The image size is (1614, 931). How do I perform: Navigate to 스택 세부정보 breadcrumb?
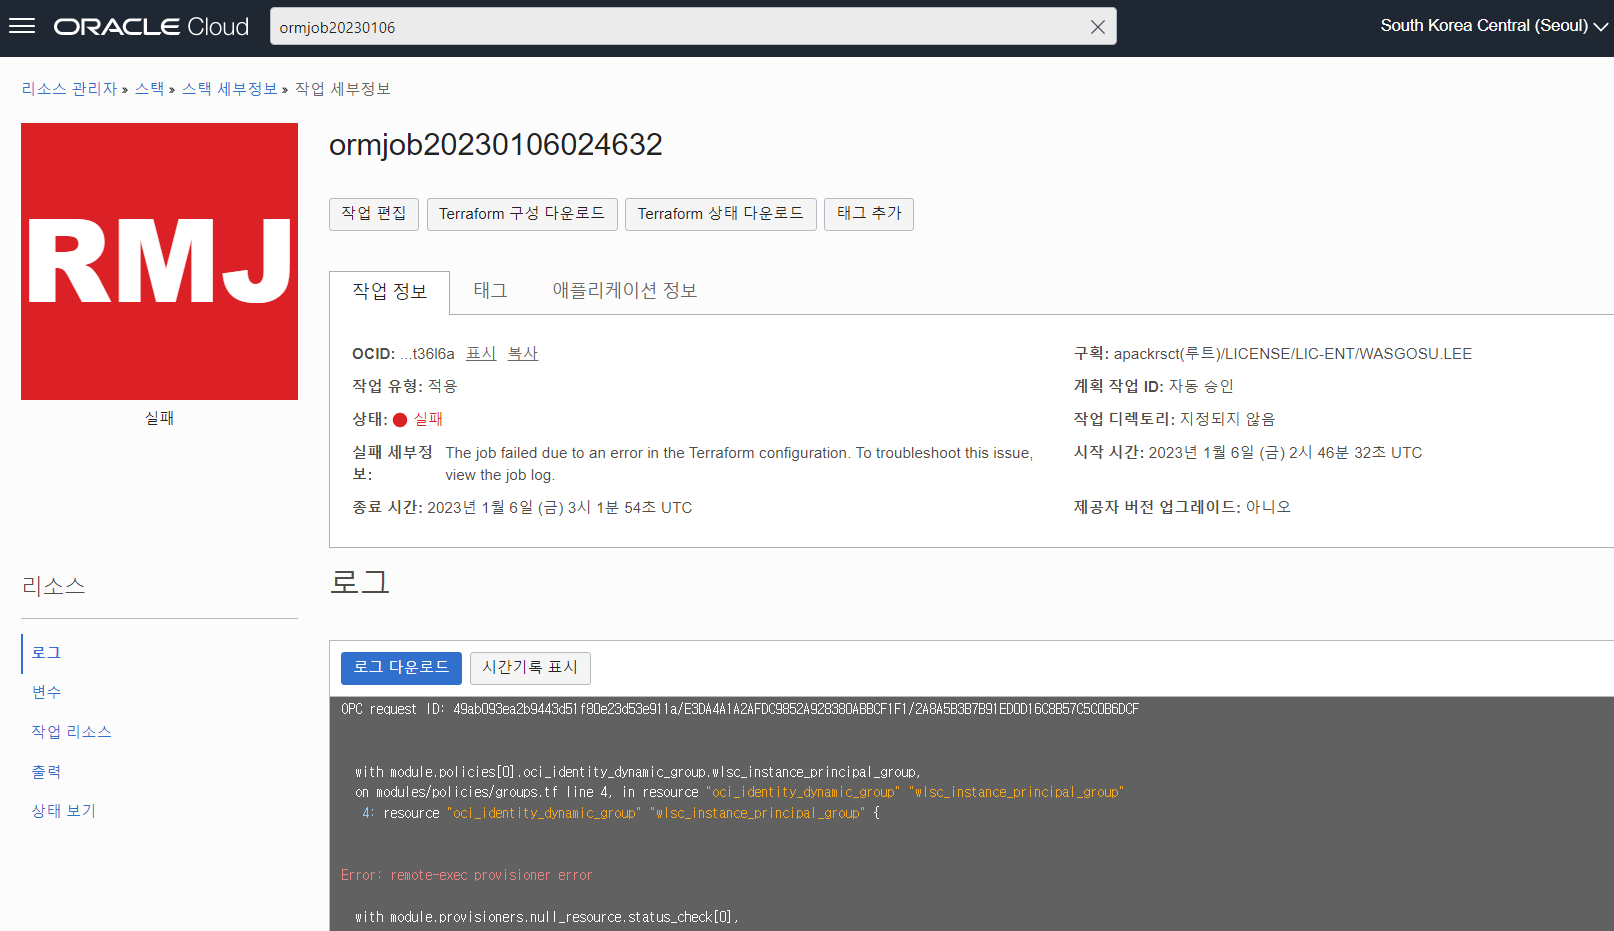point(229,89)
